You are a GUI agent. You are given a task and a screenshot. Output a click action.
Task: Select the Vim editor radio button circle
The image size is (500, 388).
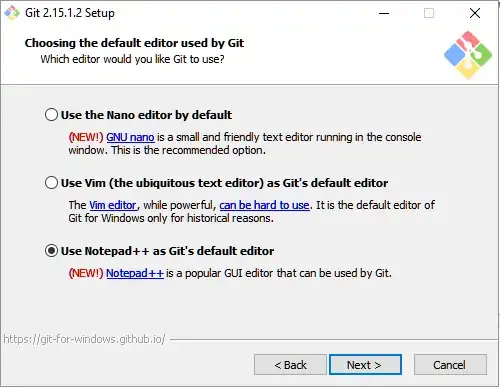point(51,183)
